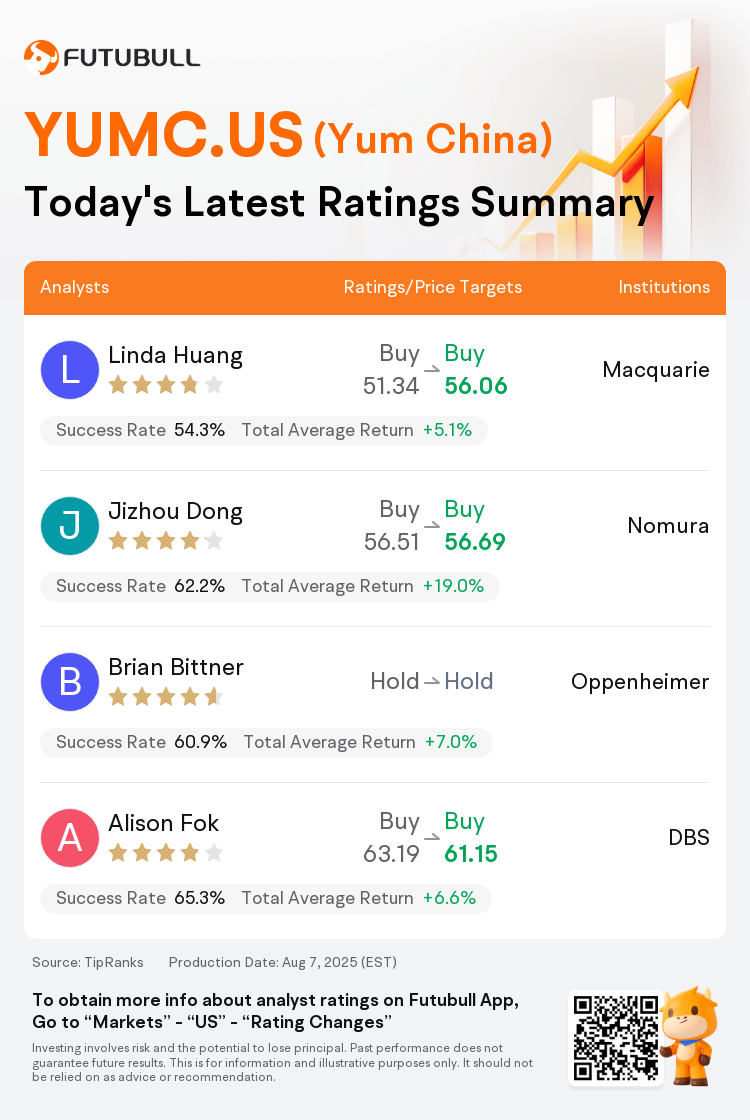Click Linda Huang's star rating

click(166, 386)
